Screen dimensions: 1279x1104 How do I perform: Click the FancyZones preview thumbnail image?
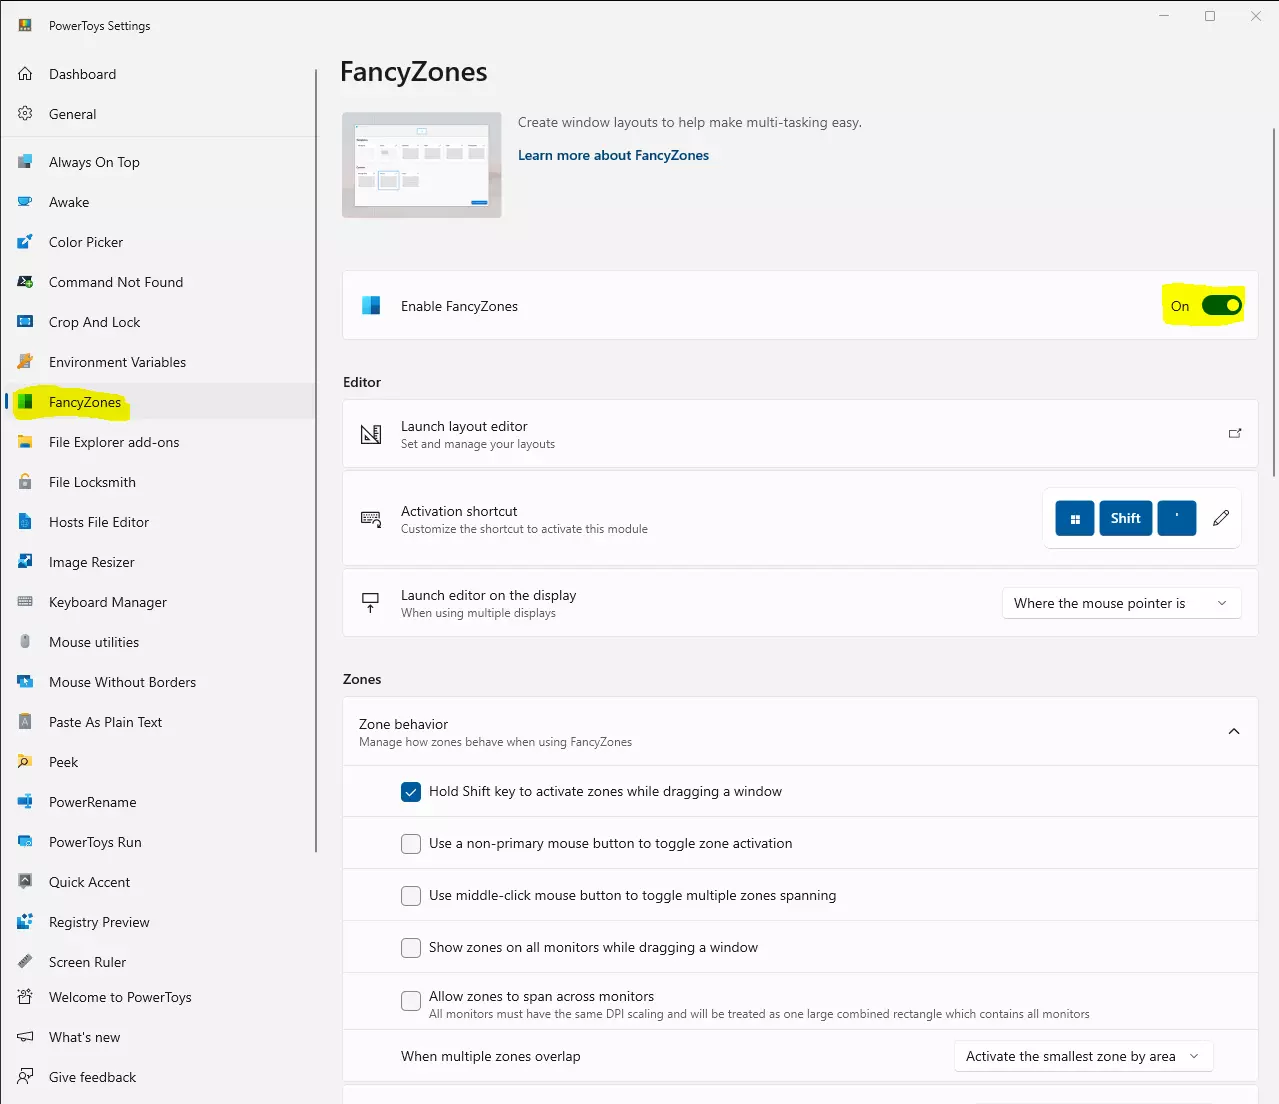(x=422, y=165)
